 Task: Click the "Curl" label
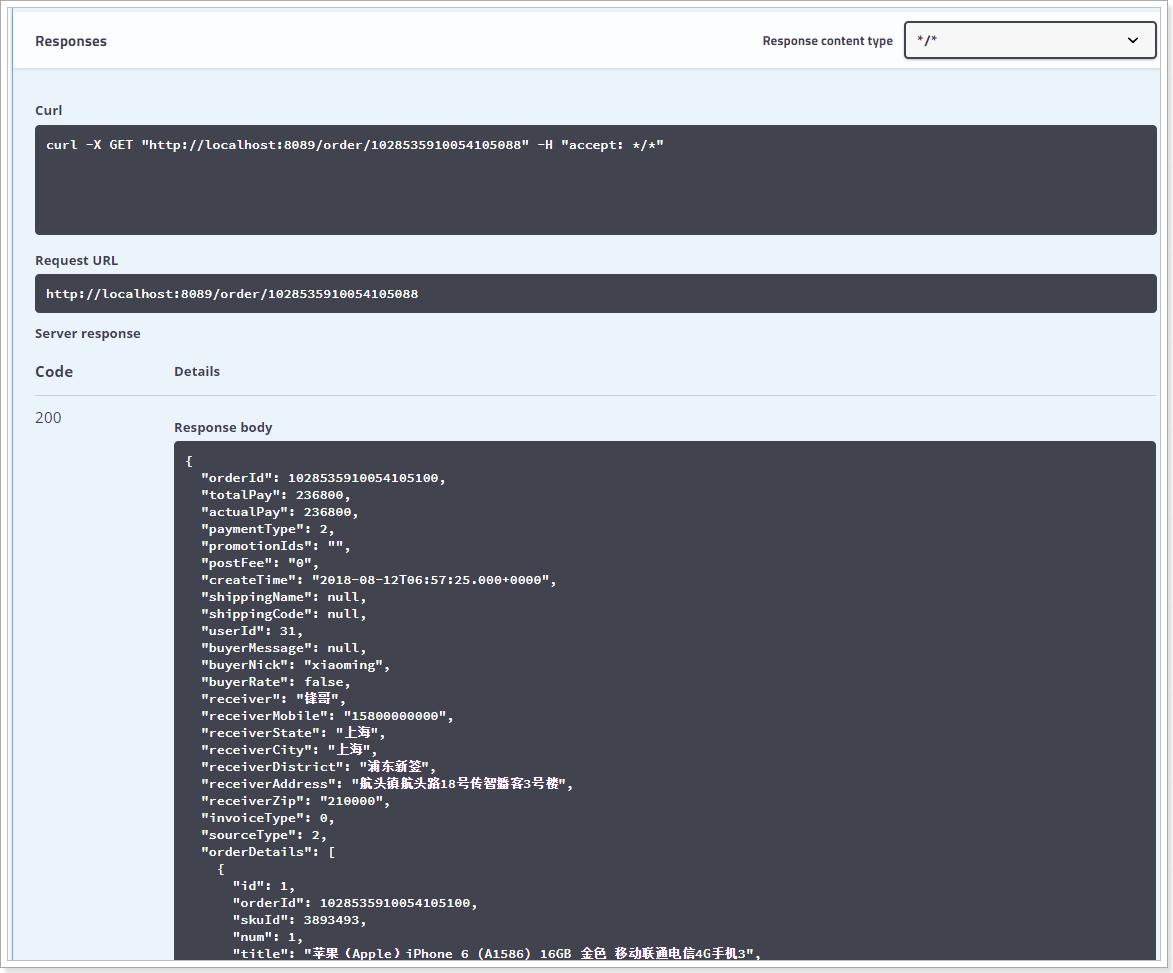click(49, 111)
